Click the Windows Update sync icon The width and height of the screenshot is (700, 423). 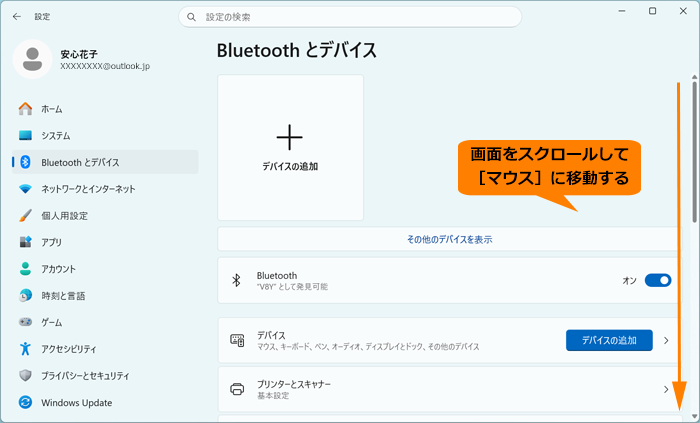25,402
